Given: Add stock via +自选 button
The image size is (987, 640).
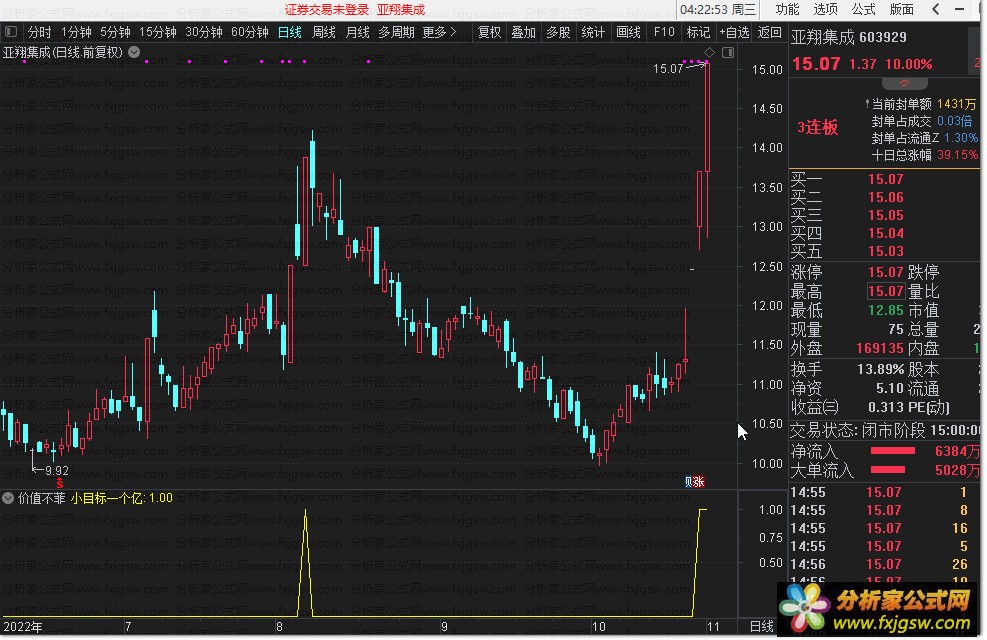Looking at the screenshot, I should tap(734, 32).
